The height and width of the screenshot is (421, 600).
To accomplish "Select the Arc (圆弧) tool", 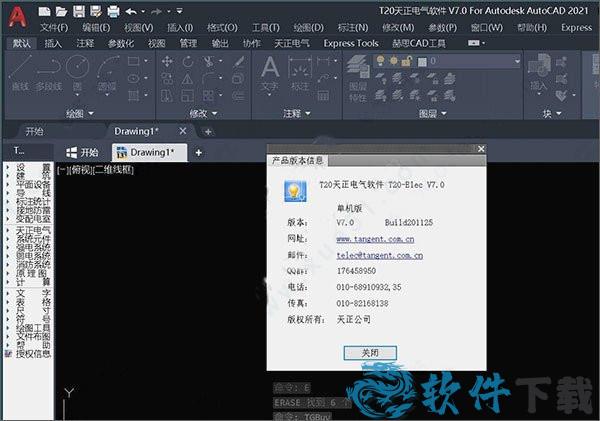I will [107, 73].
